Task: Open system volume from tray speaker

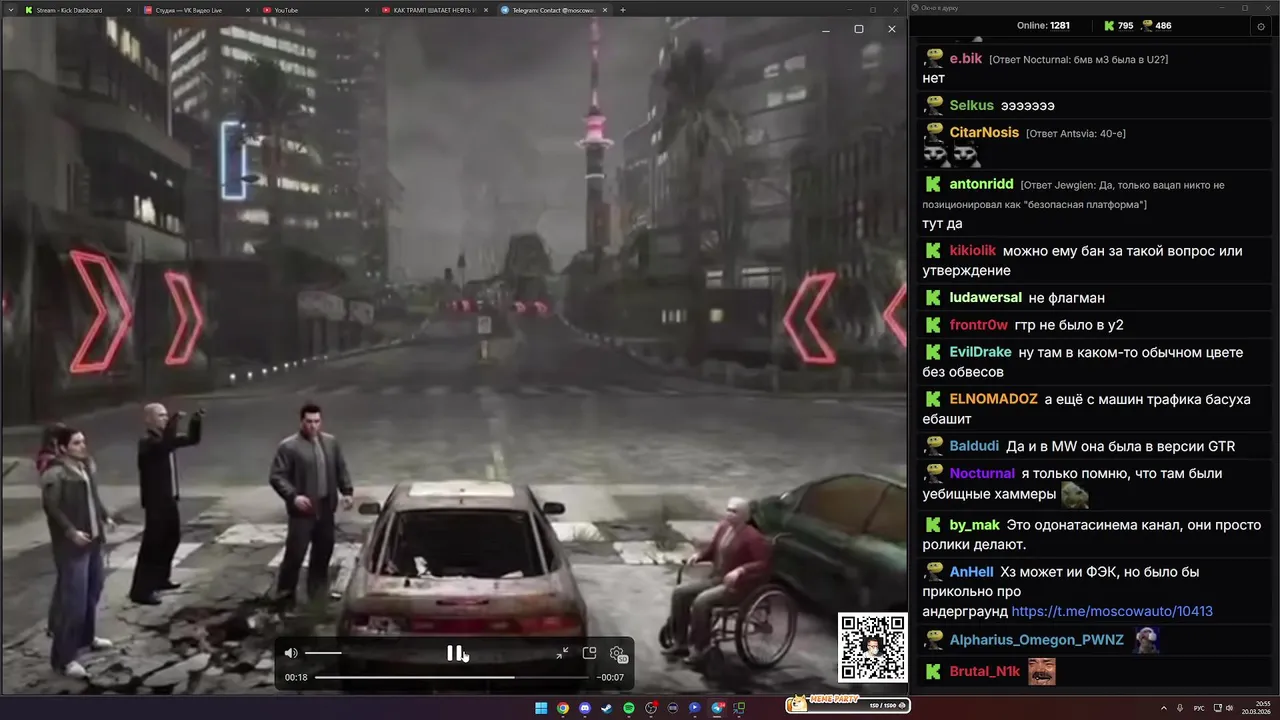Action: click(1229, 708)
